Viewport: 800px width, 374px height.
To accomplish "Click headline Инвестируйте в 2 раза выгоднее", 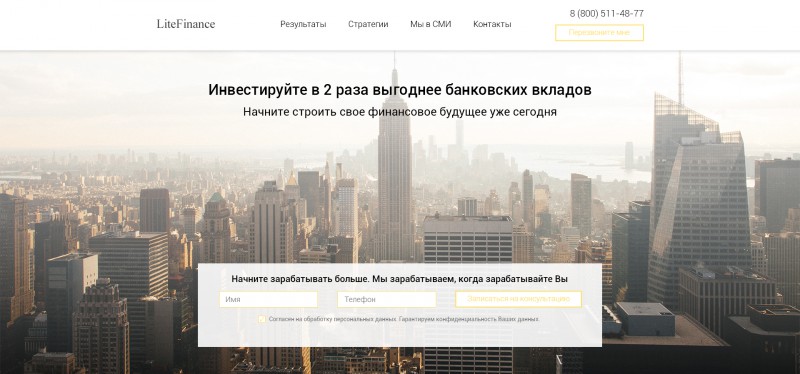I will [399, 90].
